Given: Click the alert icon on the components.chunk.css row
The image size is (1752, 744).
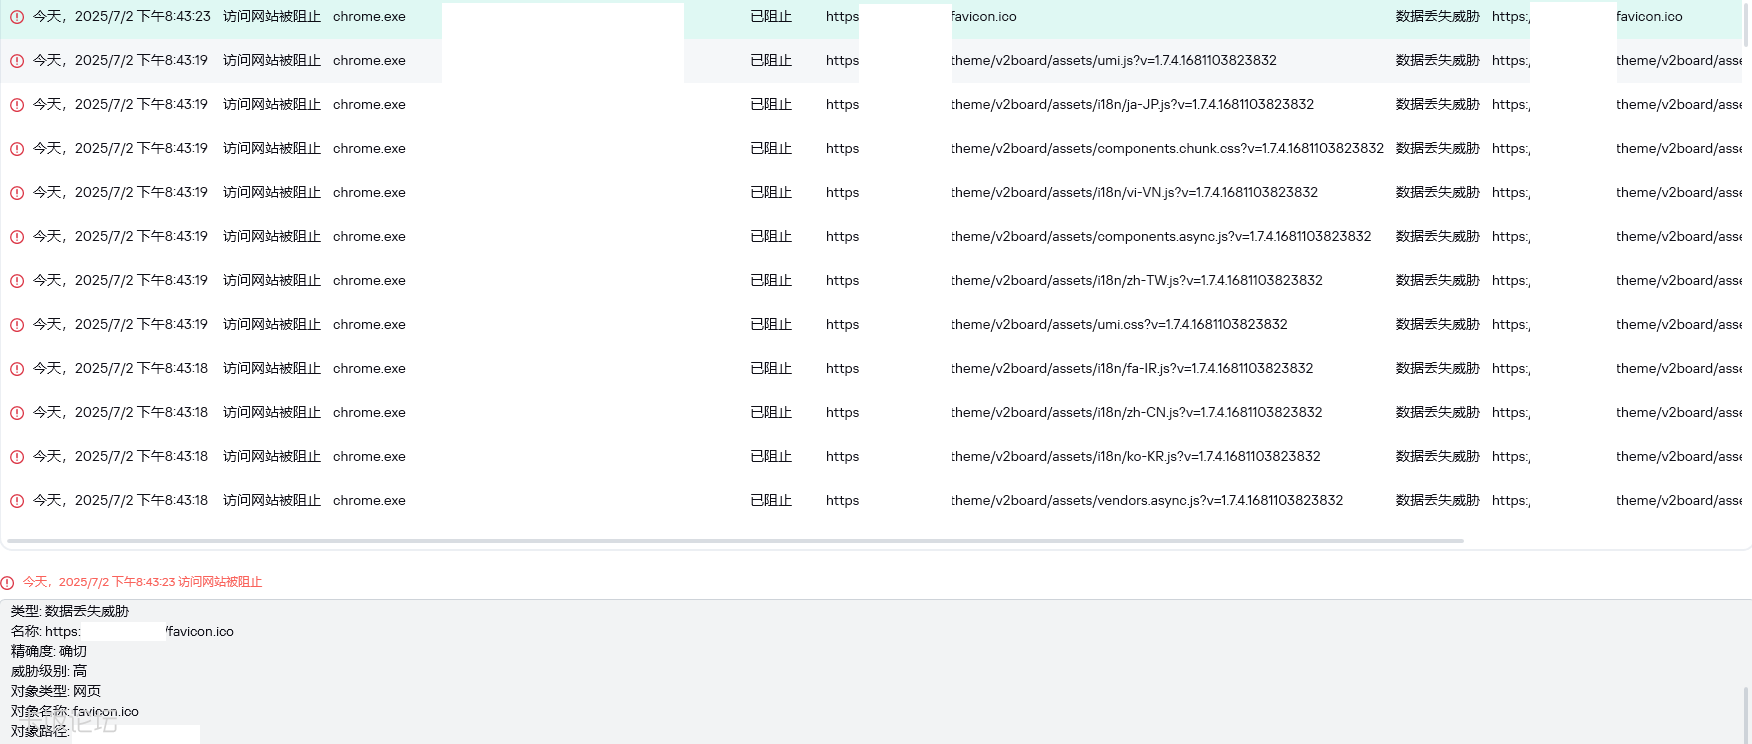Looking at the screenshot, I should (17, 149).
